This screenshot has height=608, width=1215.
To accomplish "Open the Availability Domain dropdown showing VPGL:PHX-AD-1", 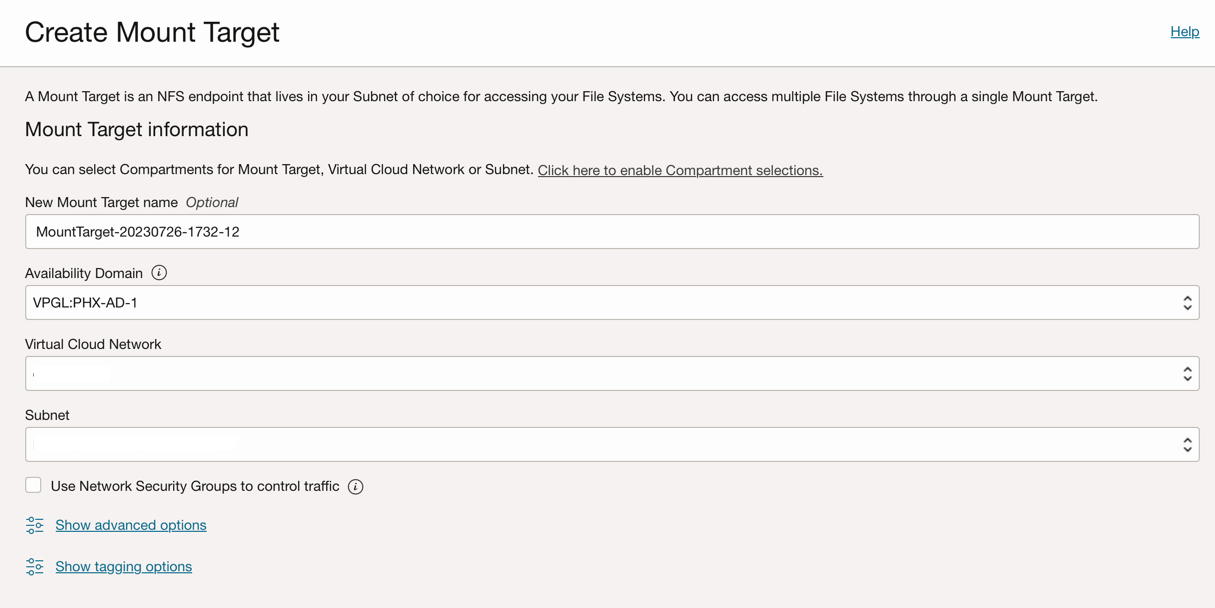I will coord(600,303).
